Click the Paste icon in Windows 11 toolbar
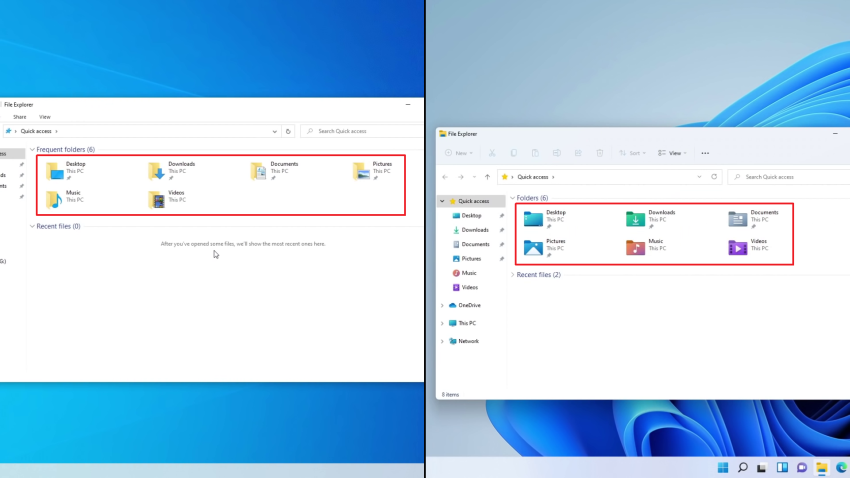 coord(535,153)
